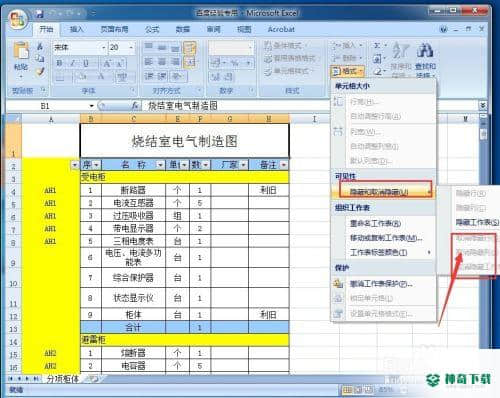Screen dimensions: 500x398
Task: Click the AutoSum sigma icon
Action: (377, 45)
